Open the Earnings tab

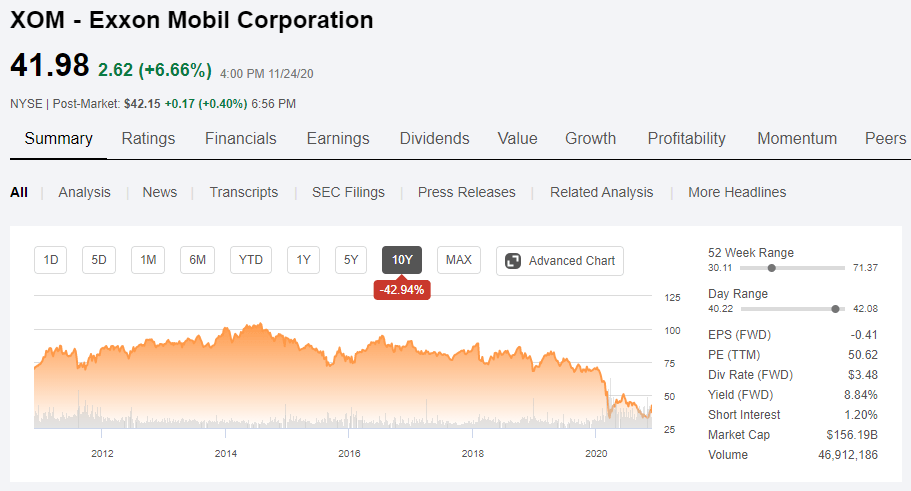pyautogui.click(x=338, y=138)
